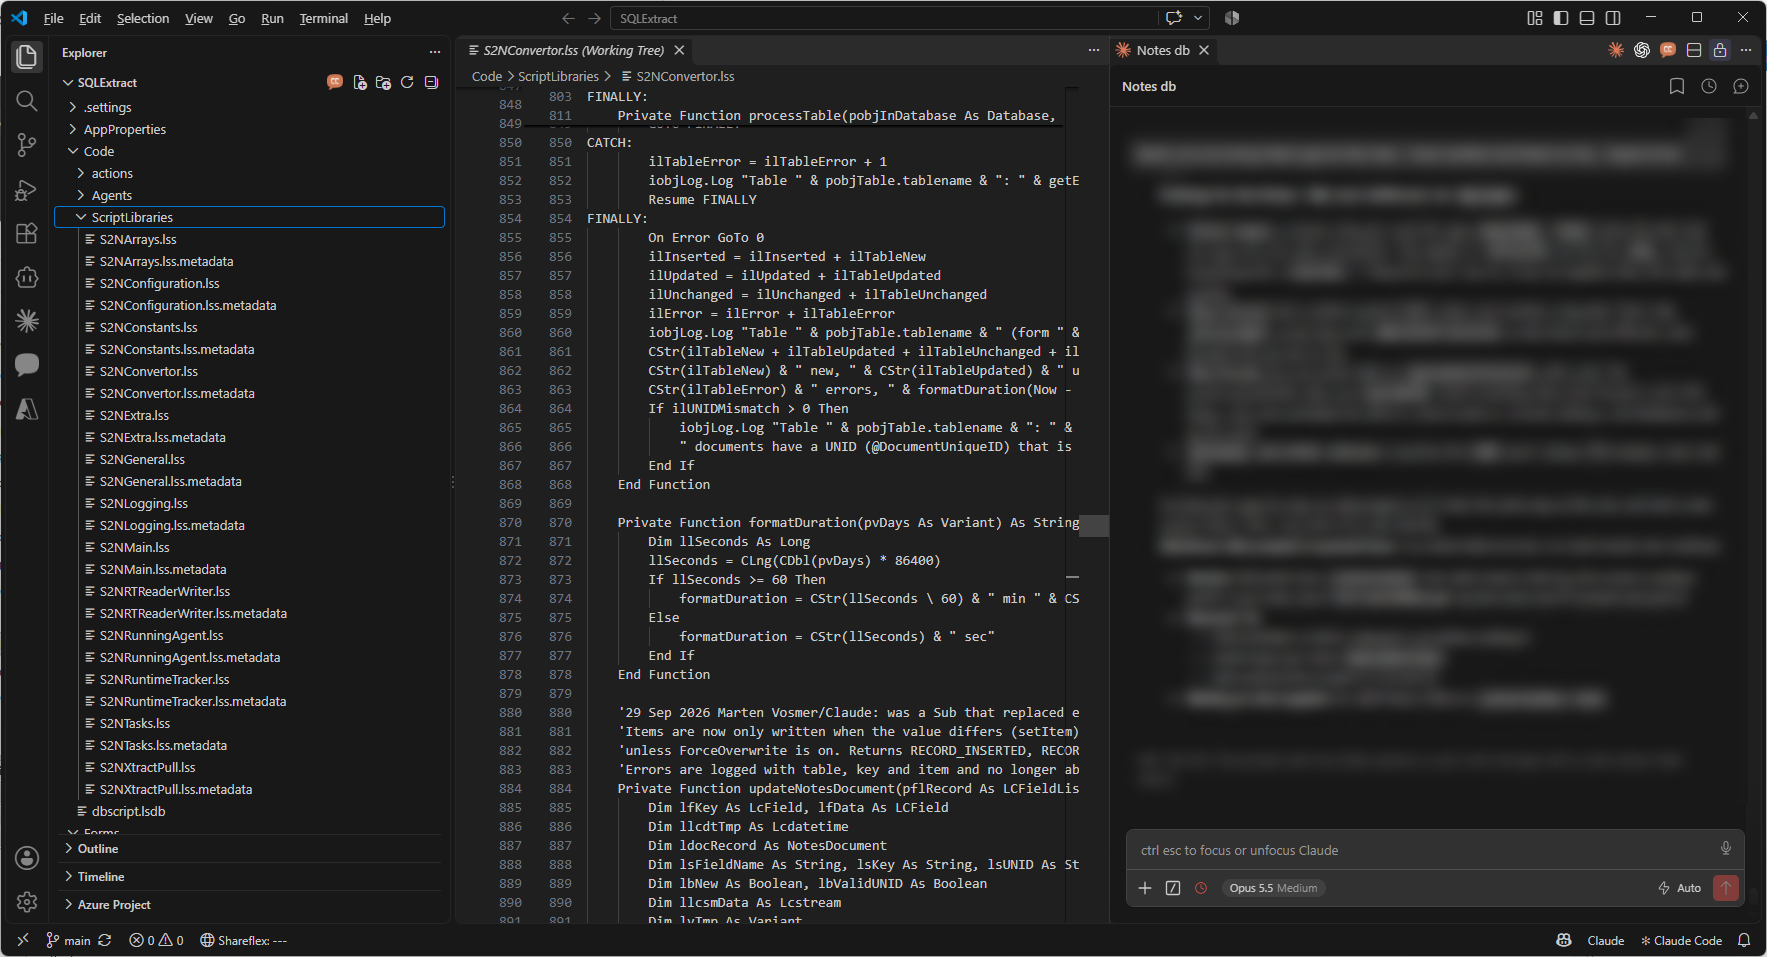Toggle Primary Side Bar visibility

(1561, 18)
